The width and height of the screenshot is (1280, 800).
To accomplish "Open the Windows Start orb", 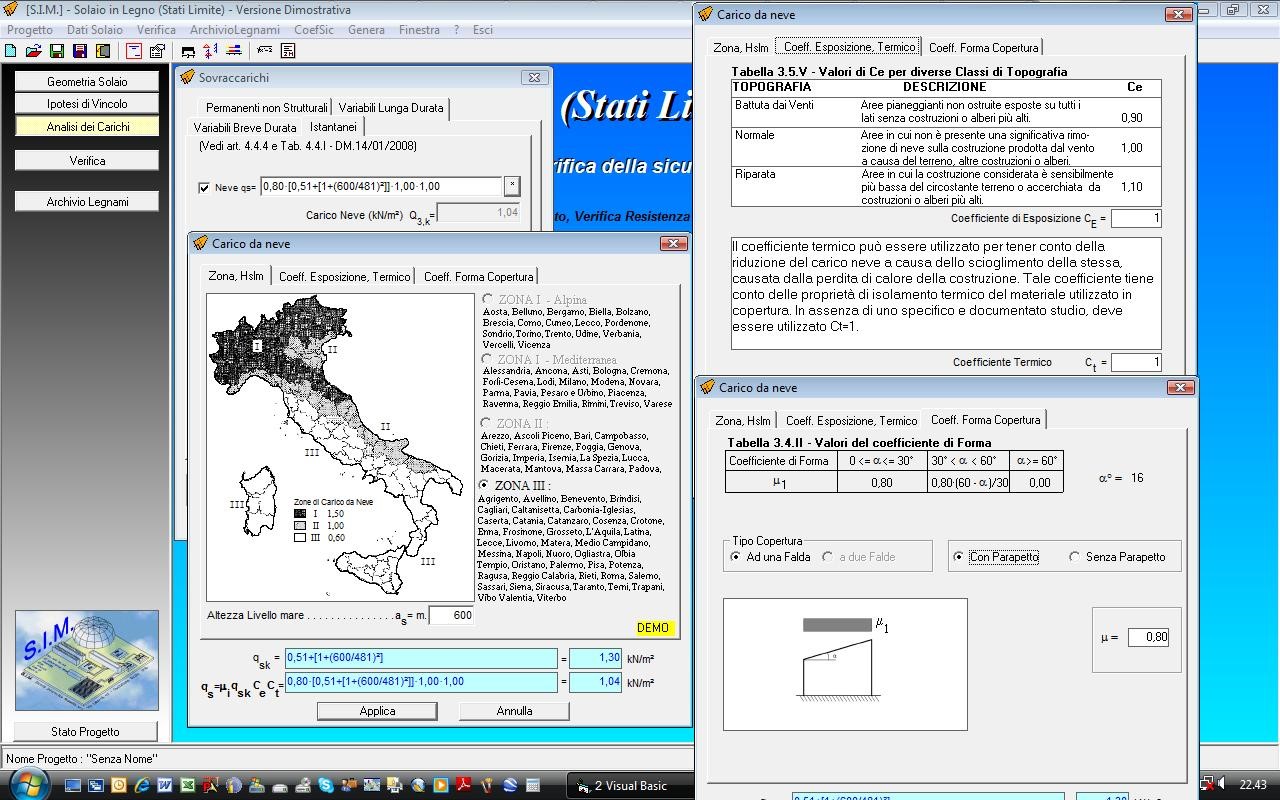I will (x=28, y=784).
